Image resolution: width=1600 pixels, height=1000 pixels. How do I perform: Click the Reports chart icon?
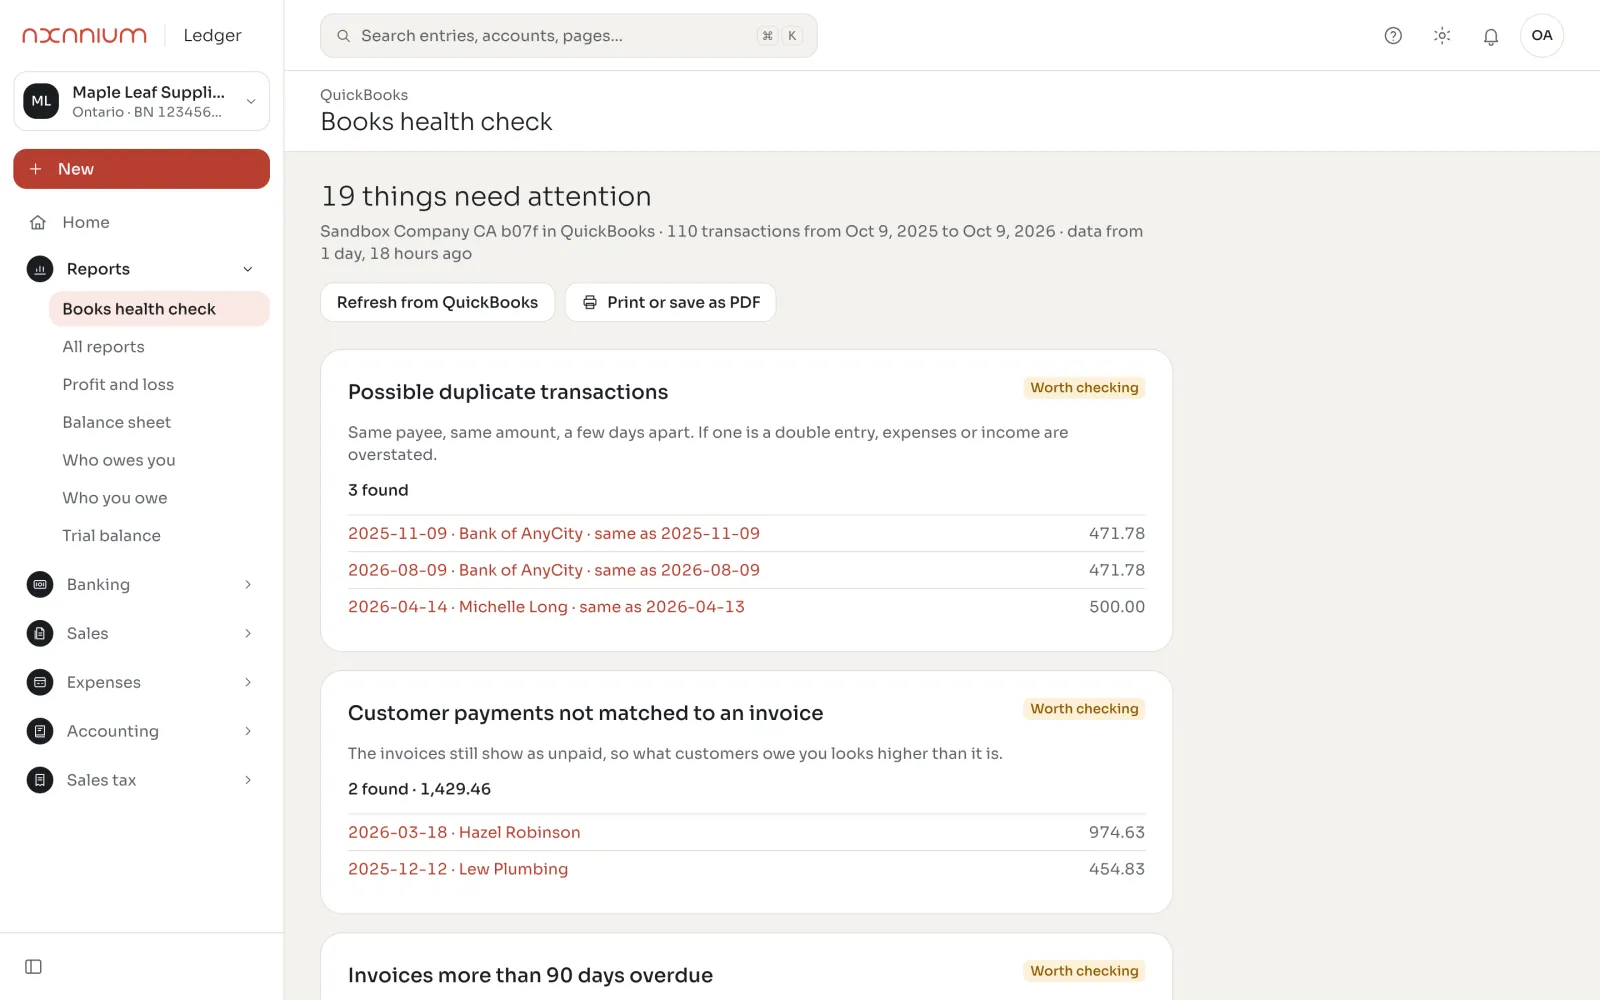click(40, 269)
